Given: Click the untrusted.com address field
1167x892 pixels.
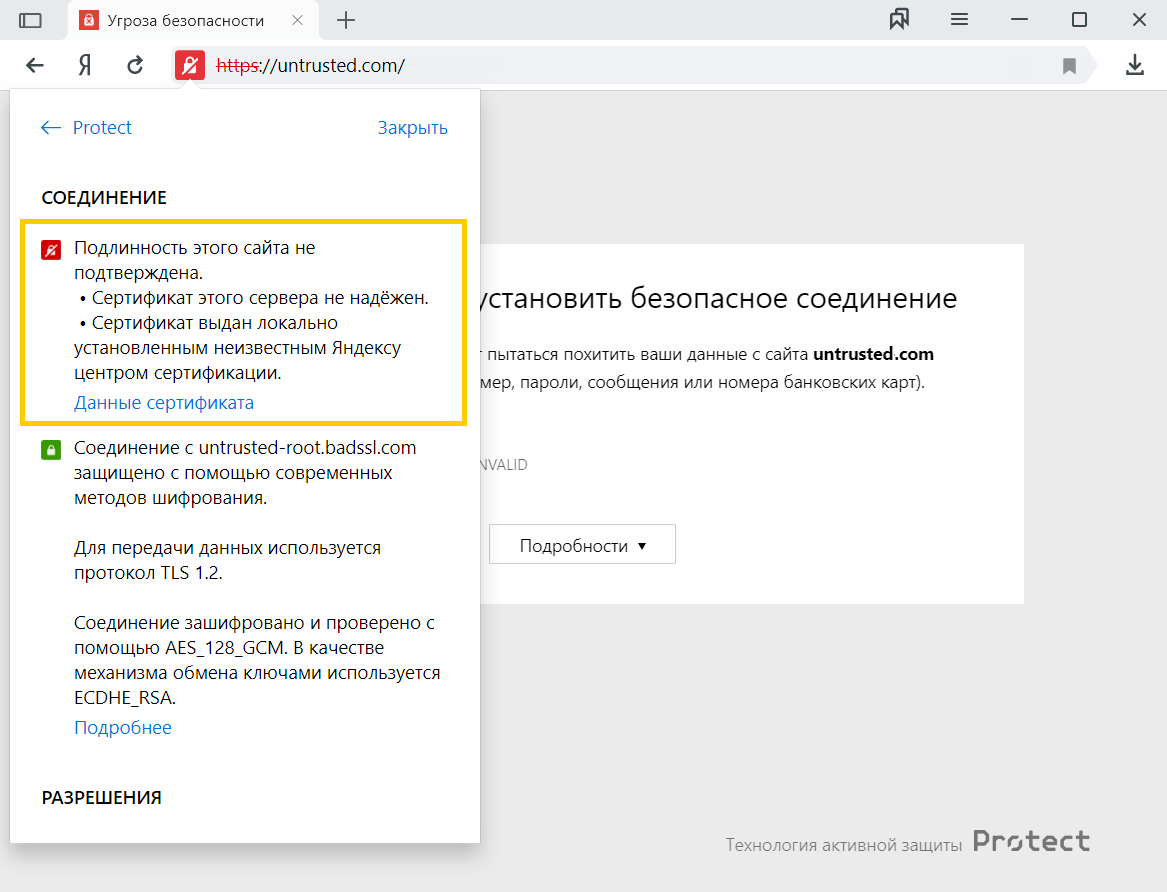Looking at the screenshot, I should tap(633, 65).
